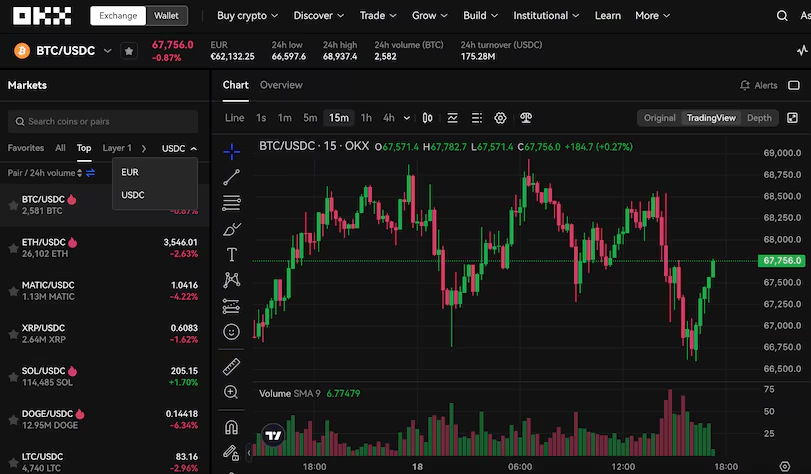Screen dimensions: 811x474
Task: Expand chart to fullscreen
Action: (x=792, y=118)
